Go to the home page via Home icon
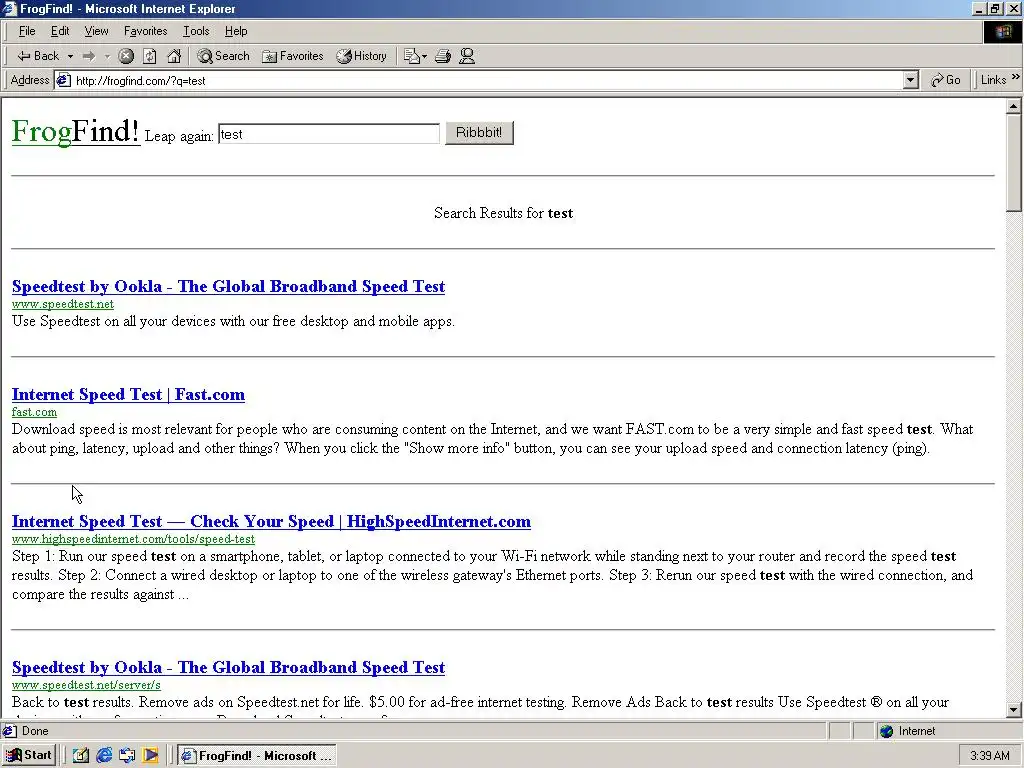This screenshot has width=1024, height=768. 174,56
